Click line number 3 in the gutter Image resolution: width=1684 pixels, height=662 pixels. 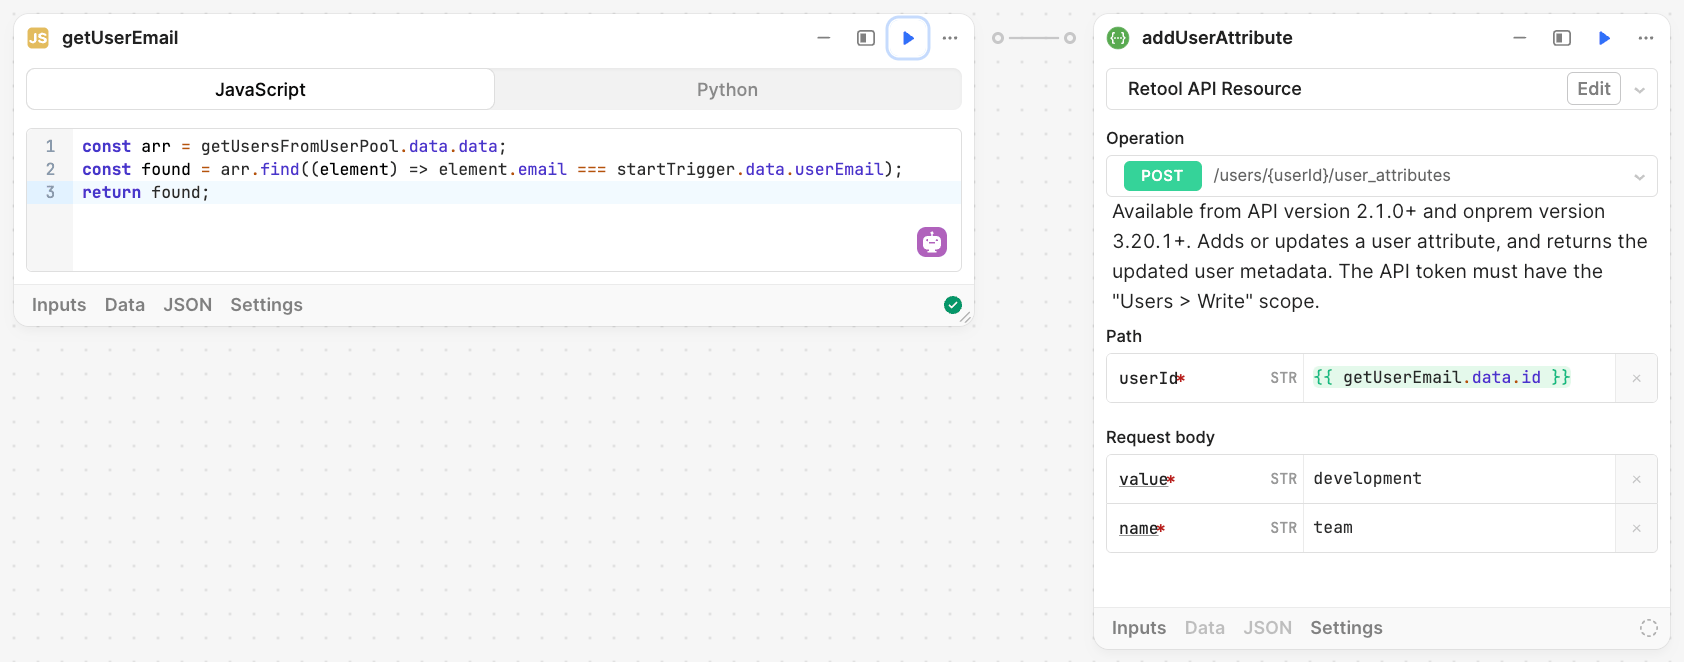[x=50, y=192]
